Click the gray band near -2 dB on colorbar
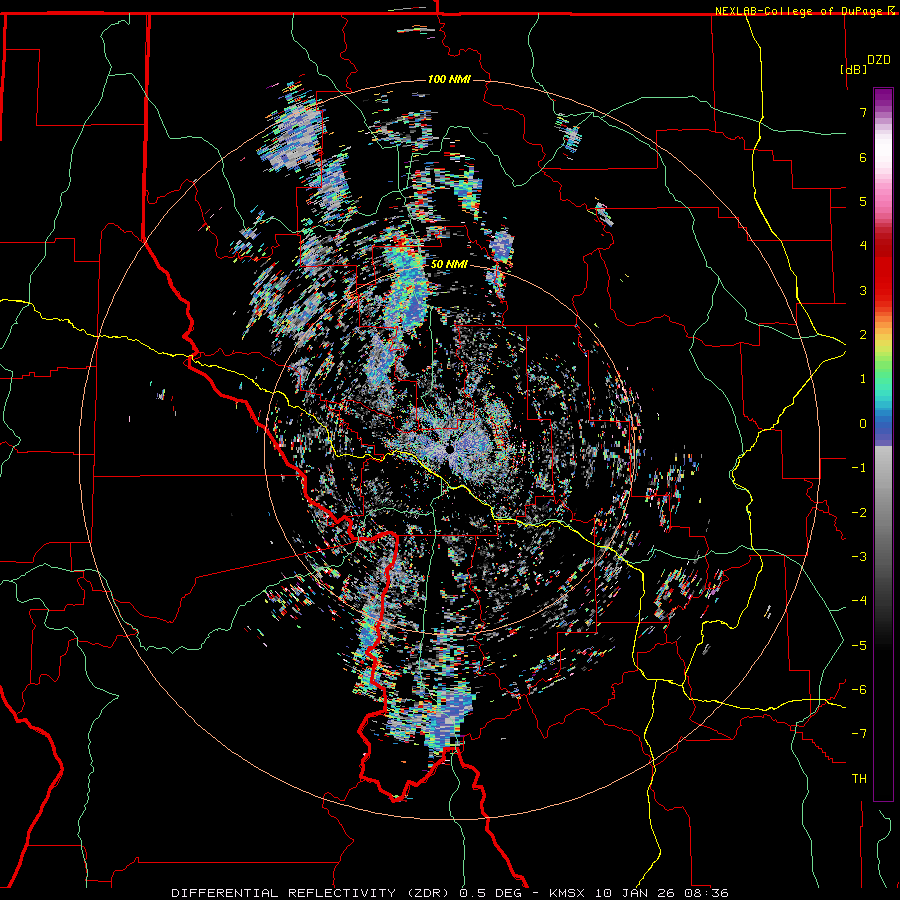900x900 pixels. pyautogui.click(x=883, y=512)
